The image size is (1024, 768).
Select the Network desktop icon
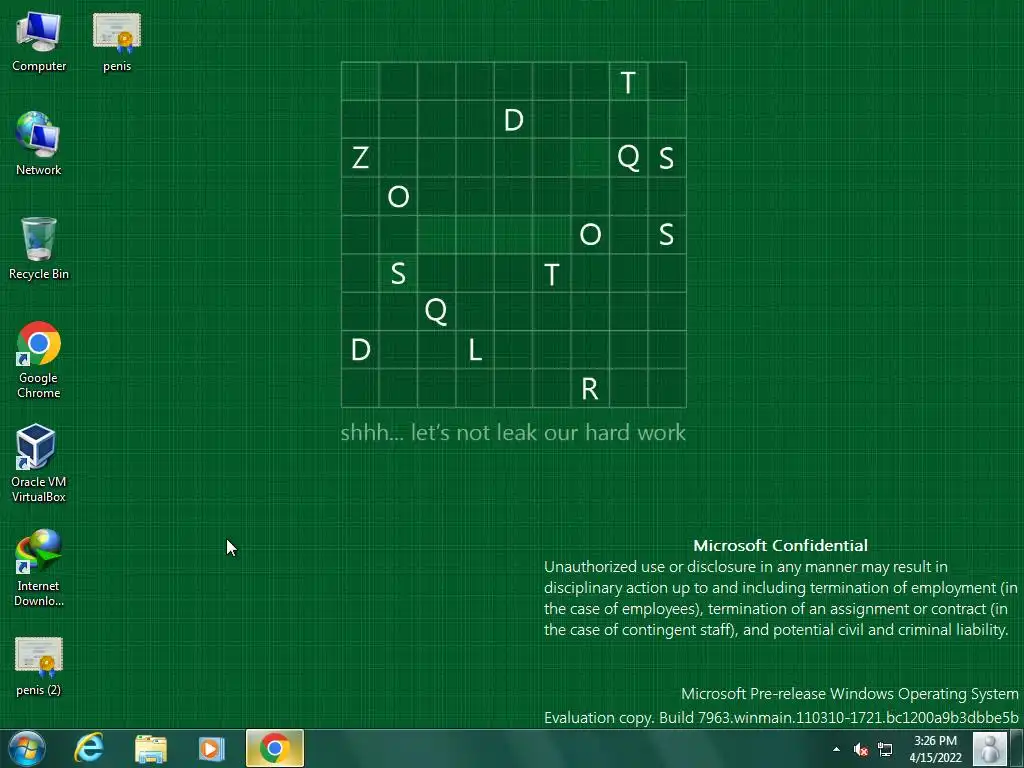tap(39, 144)
